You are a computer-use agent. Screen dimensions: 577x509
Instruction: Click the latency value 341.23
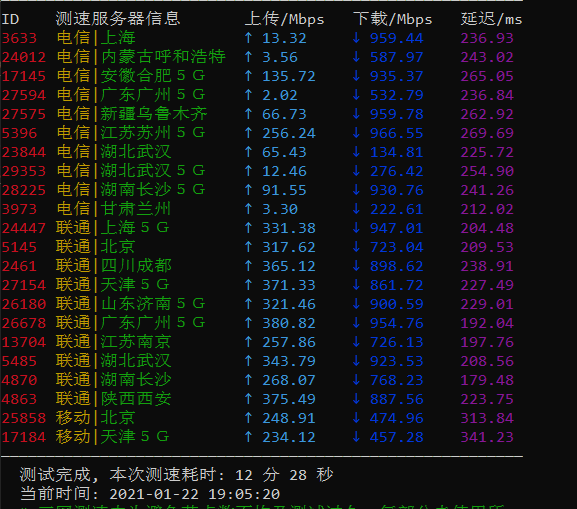[487, 438]
